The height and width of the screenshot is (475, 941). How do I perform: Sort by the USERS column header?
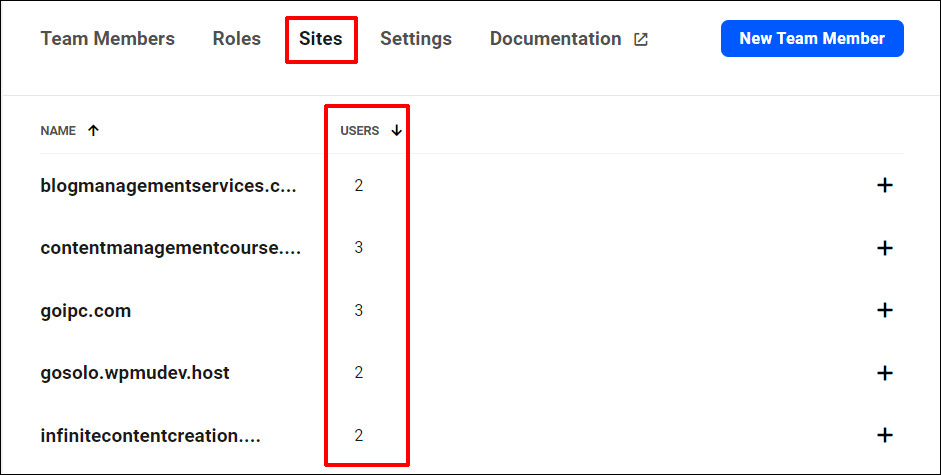tap(359, 131)
